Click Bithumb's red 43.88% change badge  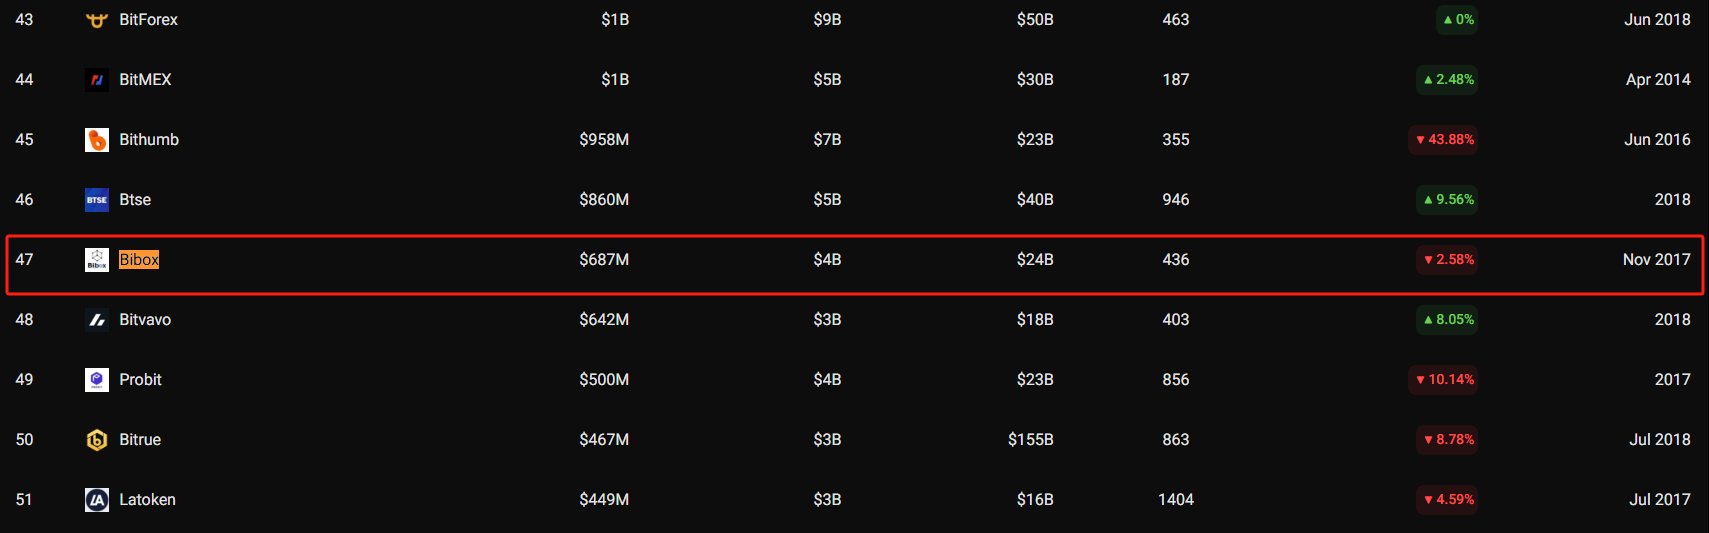[x=1444, y=140]
